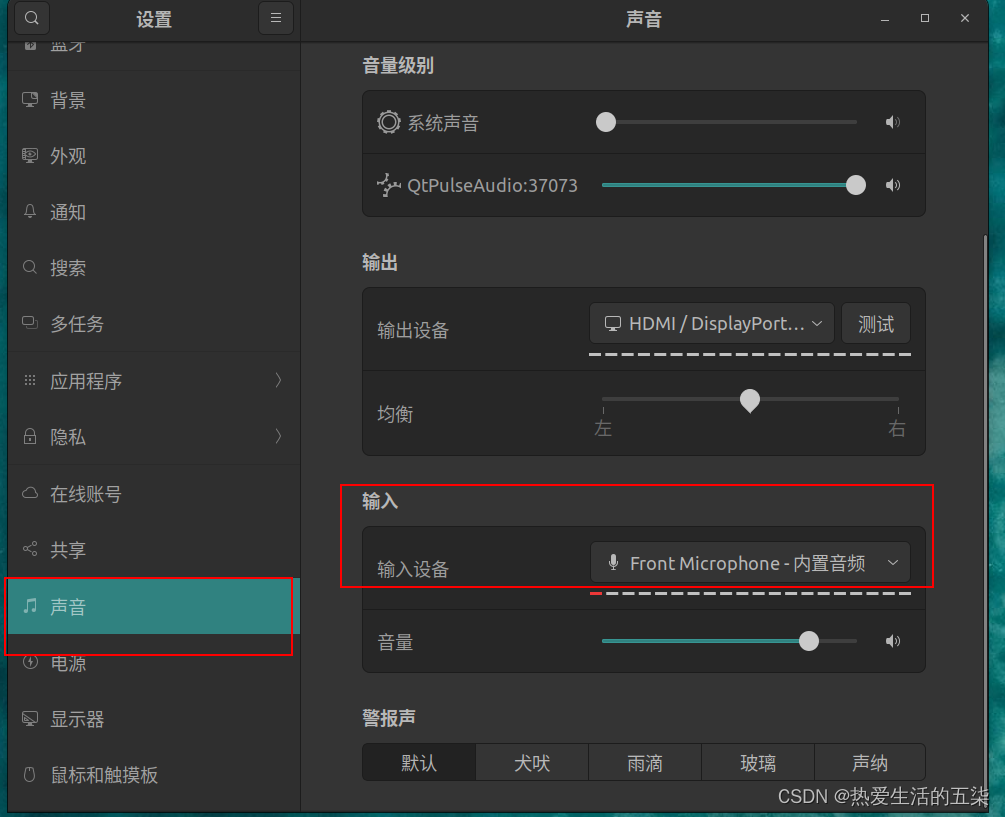Select the Glass (玻璃) alert sound
The height and width of the screenshot is (817, 1005).
[x=758, y=763]
